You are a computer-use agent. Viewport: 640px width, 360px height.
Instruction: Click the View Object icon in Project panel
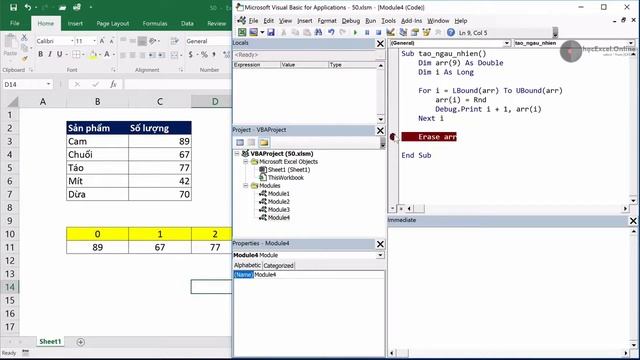251,142
